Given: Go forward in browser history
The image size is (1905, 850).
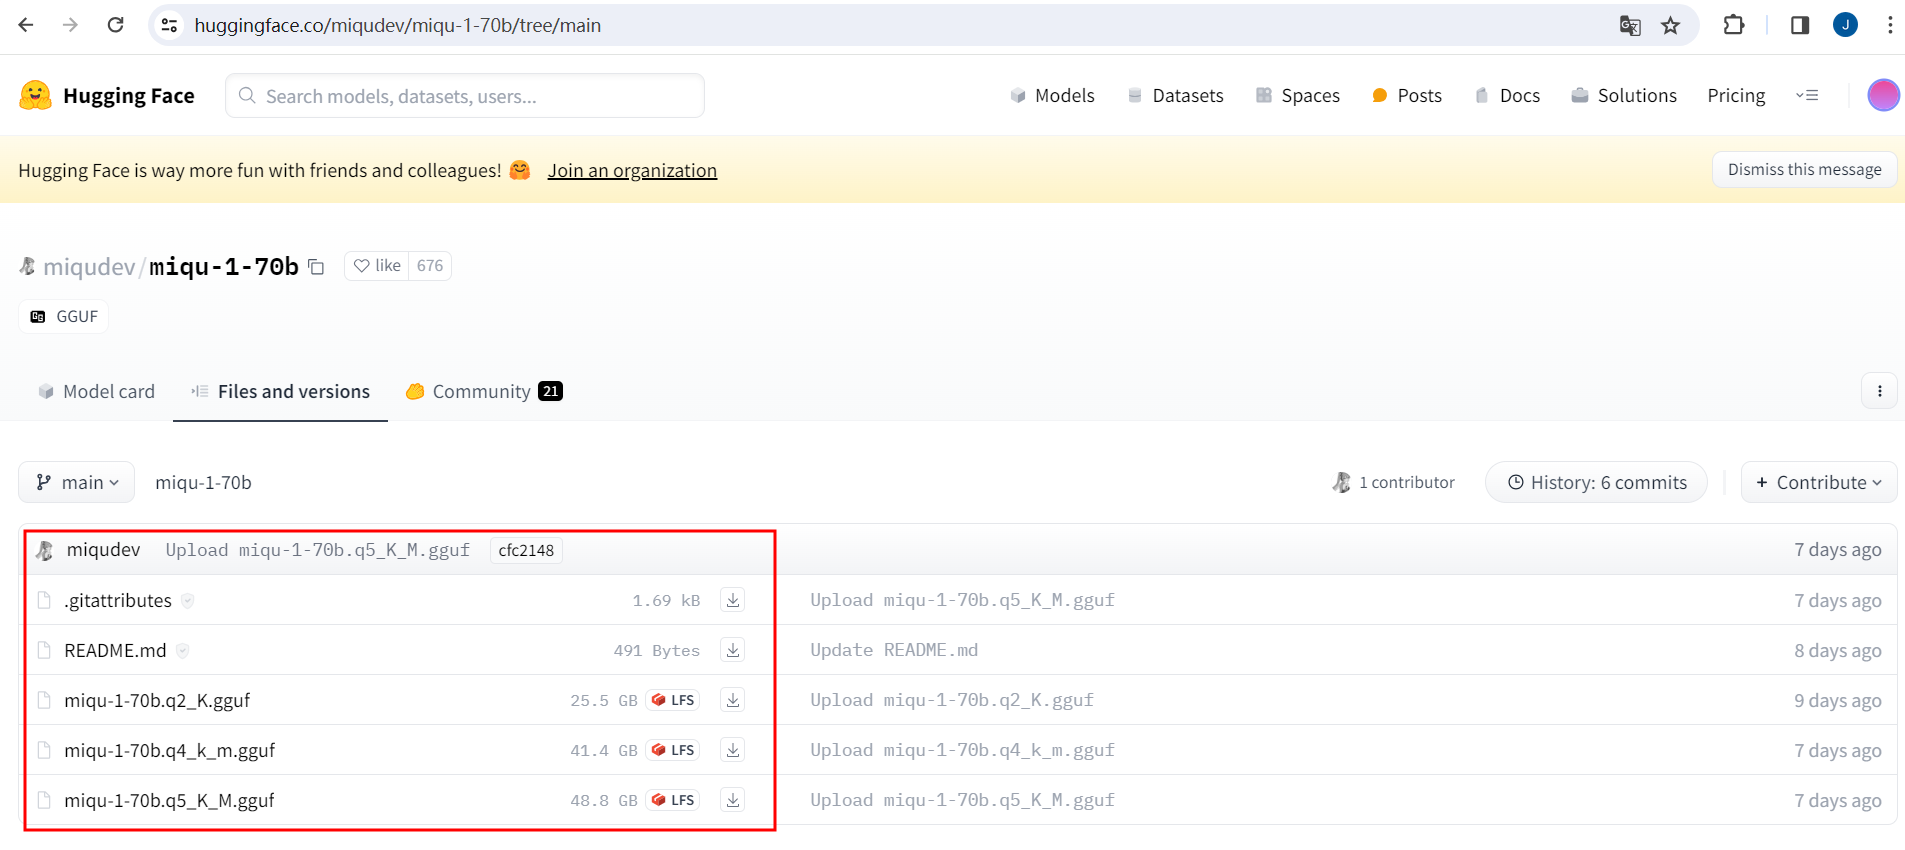Looking at the screenshot, I should click(70, 25).
